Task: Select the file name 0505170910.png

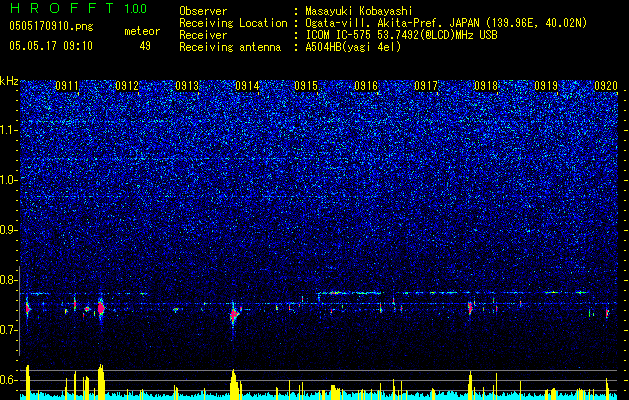Action: 51,26
